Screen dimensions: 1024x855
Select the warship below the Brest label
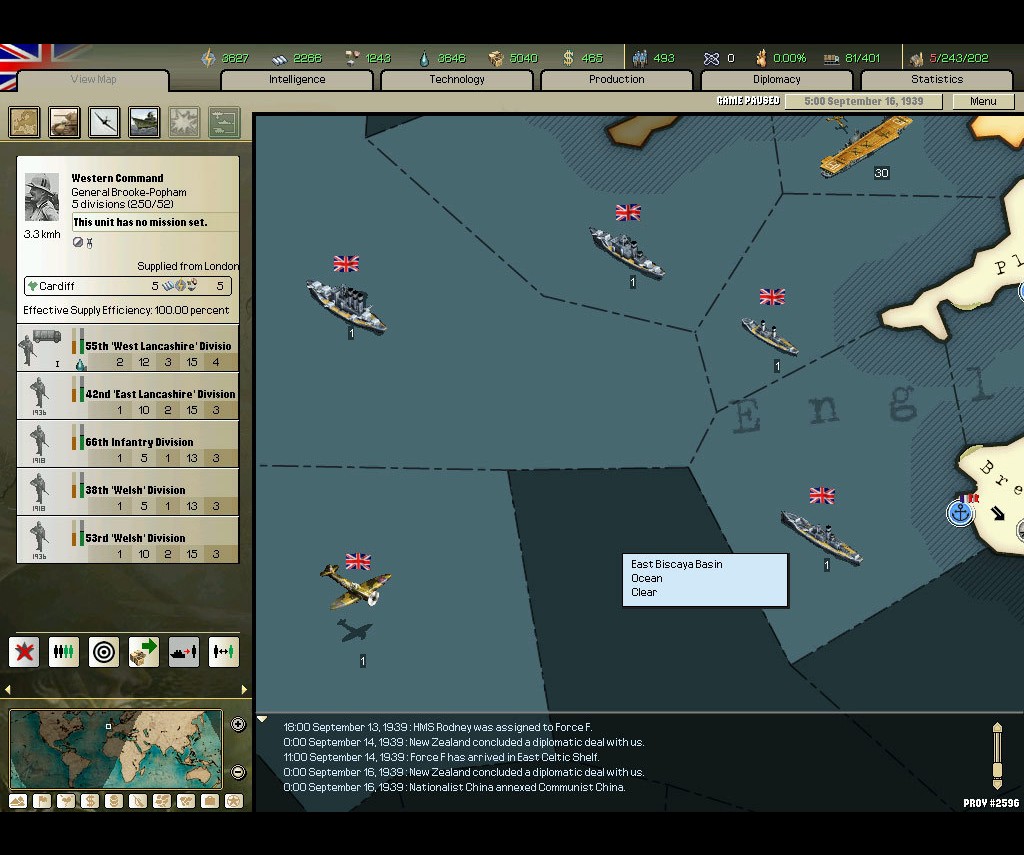[x=822, y=537]
